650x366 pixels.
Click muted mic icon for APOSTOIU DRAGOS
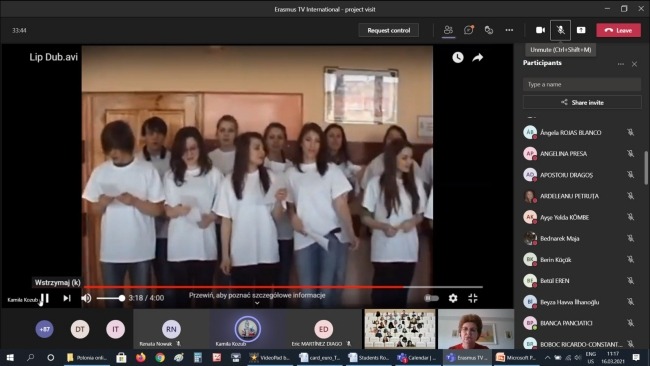coord(630,175)
